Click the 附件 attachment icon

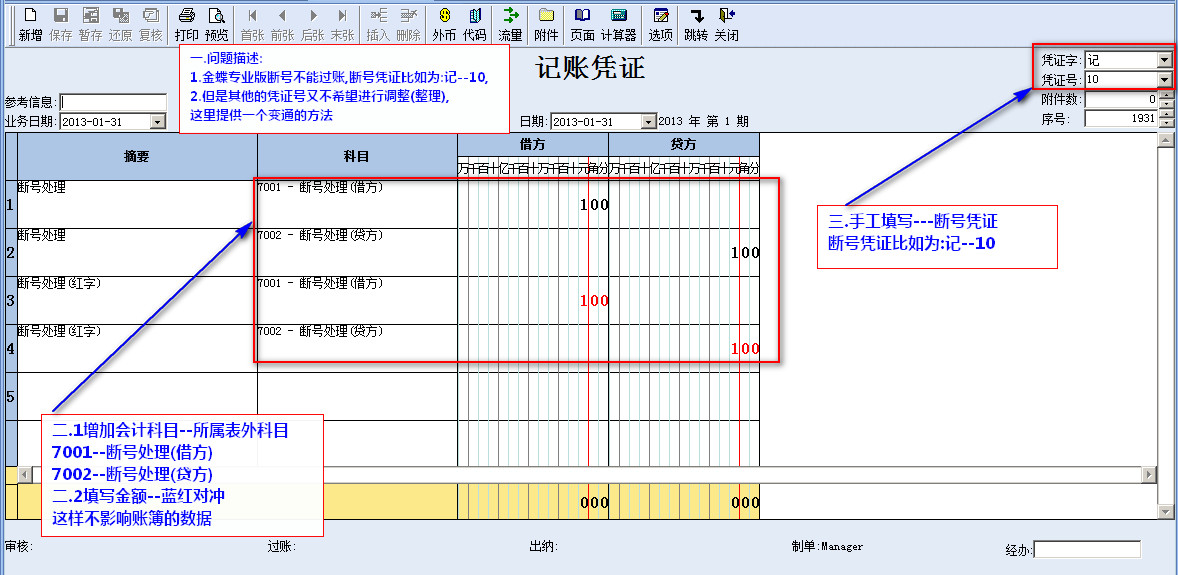pos(546,24)
